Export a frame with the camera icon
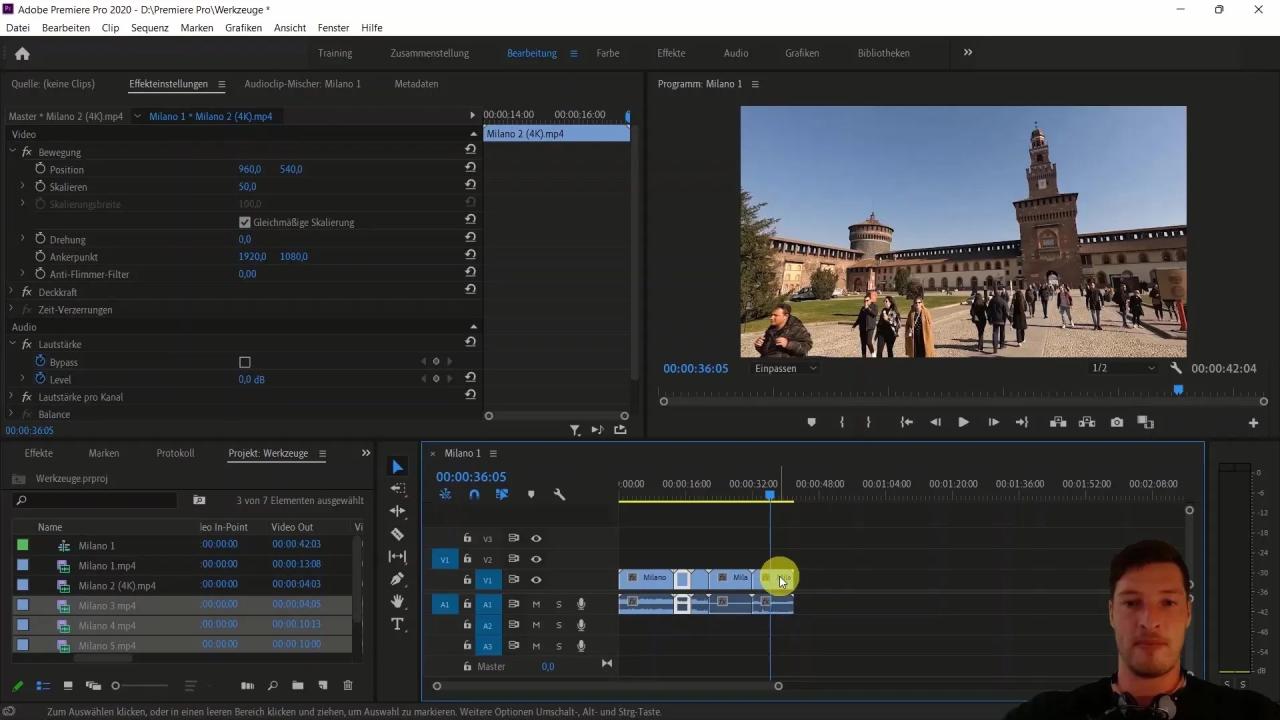This screenshot has width=1280, height=720. (1117, 422)
